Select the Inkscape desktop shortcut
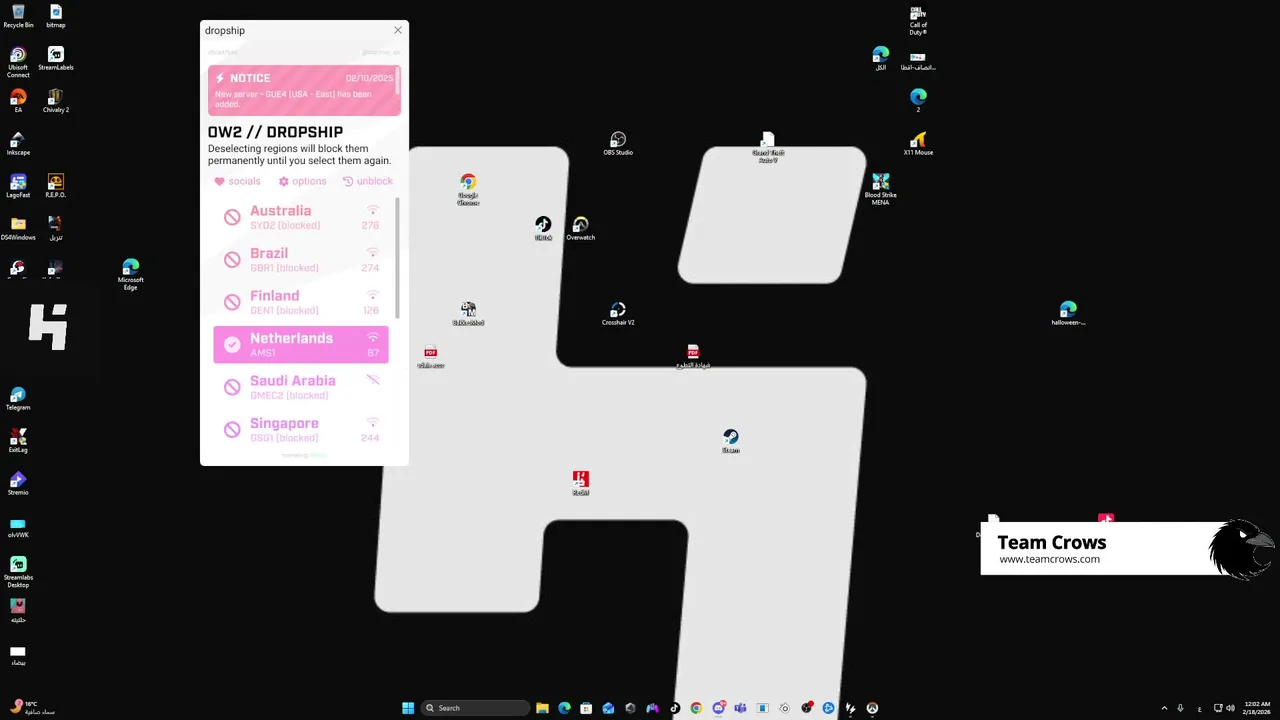Screen dimensions: 1280x720 (18, 144)
